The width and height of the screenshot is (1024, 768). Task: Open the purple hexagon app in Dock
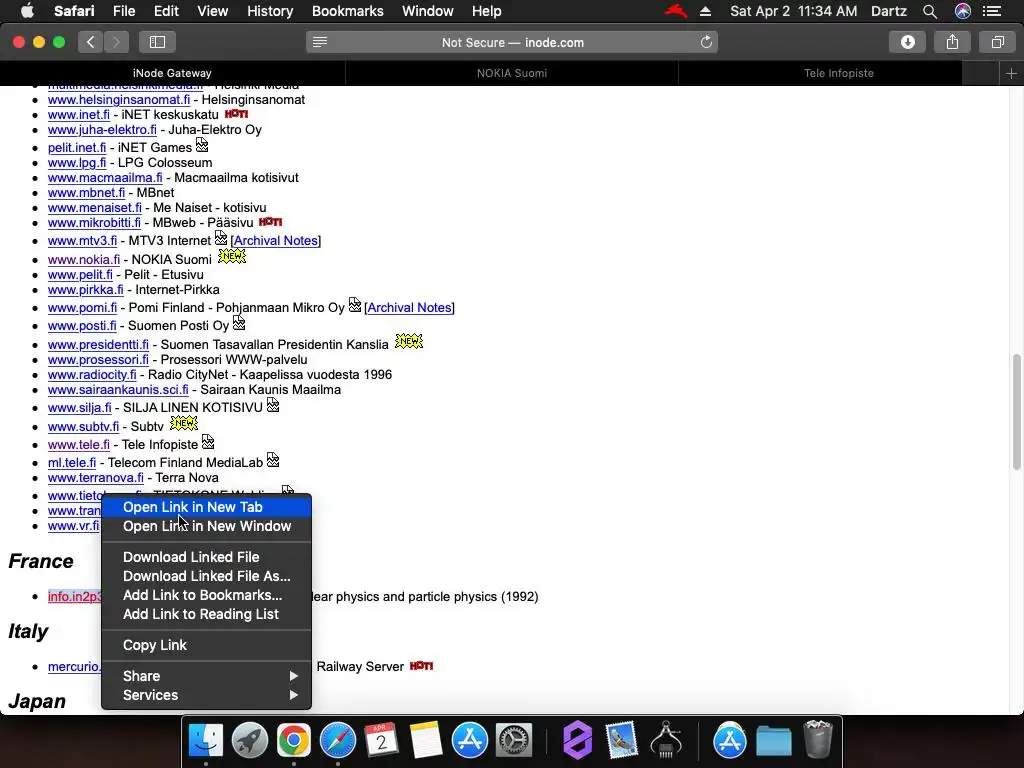(x=577, y=741)
